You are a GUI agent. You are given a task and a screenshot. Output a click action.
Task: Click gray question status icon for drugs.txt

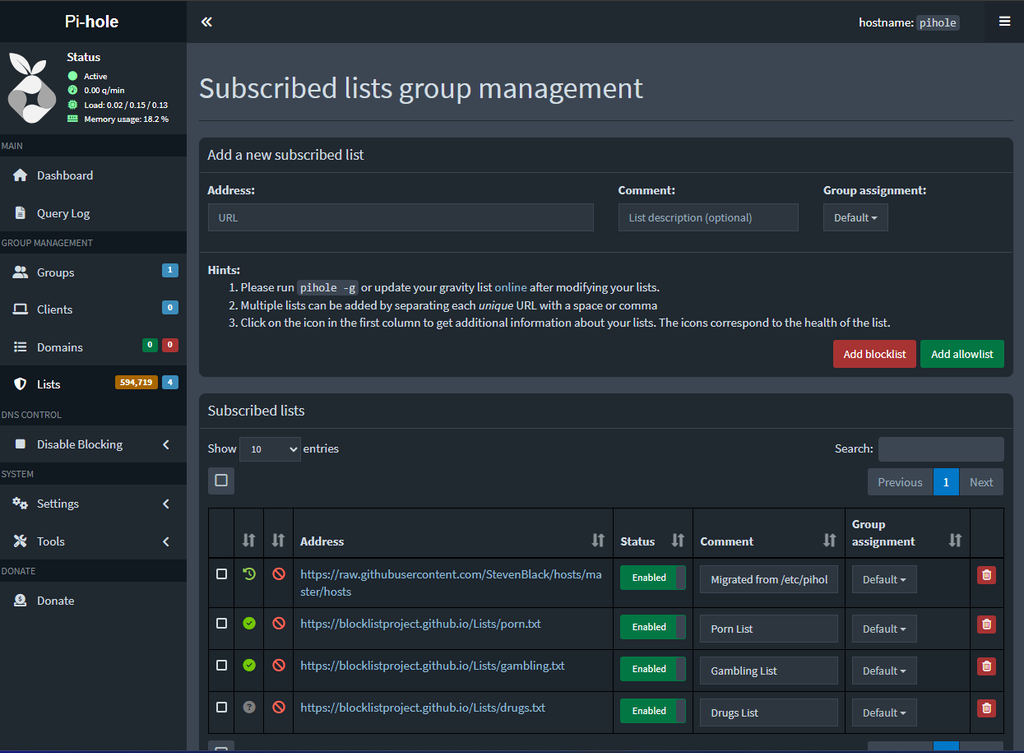point(249,707)
